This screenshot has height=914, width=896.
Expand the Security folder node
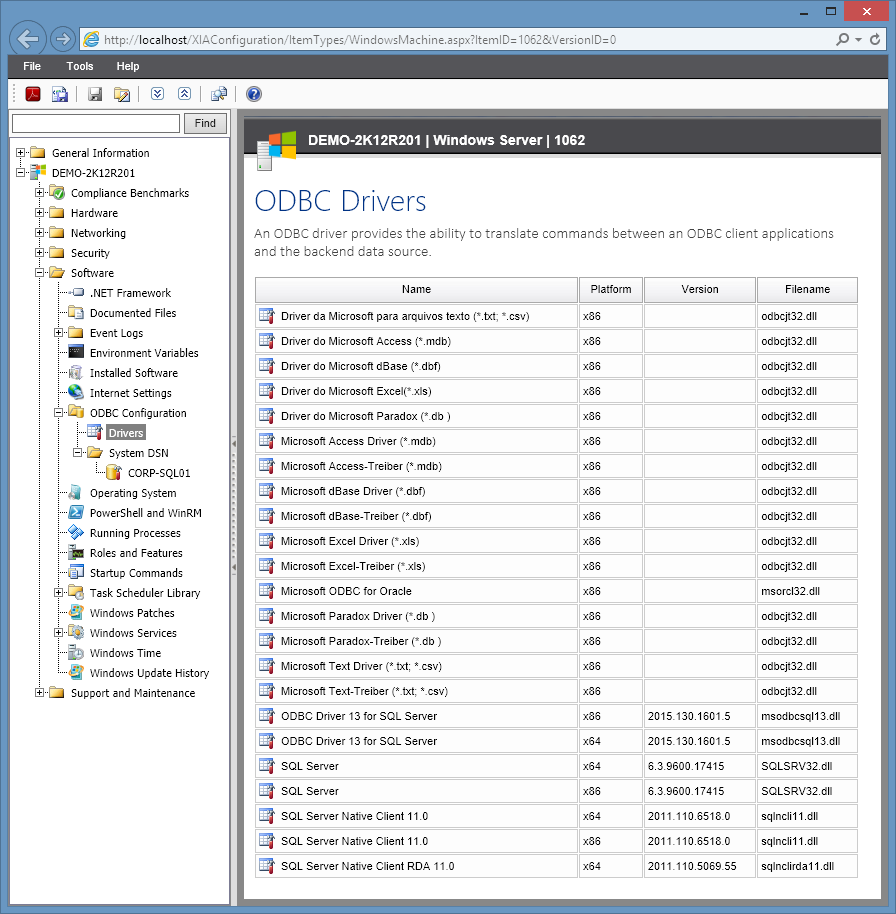[39, 252]
